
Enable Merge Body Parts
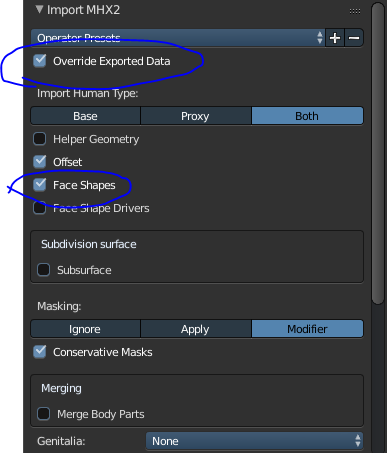[x=44, y=414]
